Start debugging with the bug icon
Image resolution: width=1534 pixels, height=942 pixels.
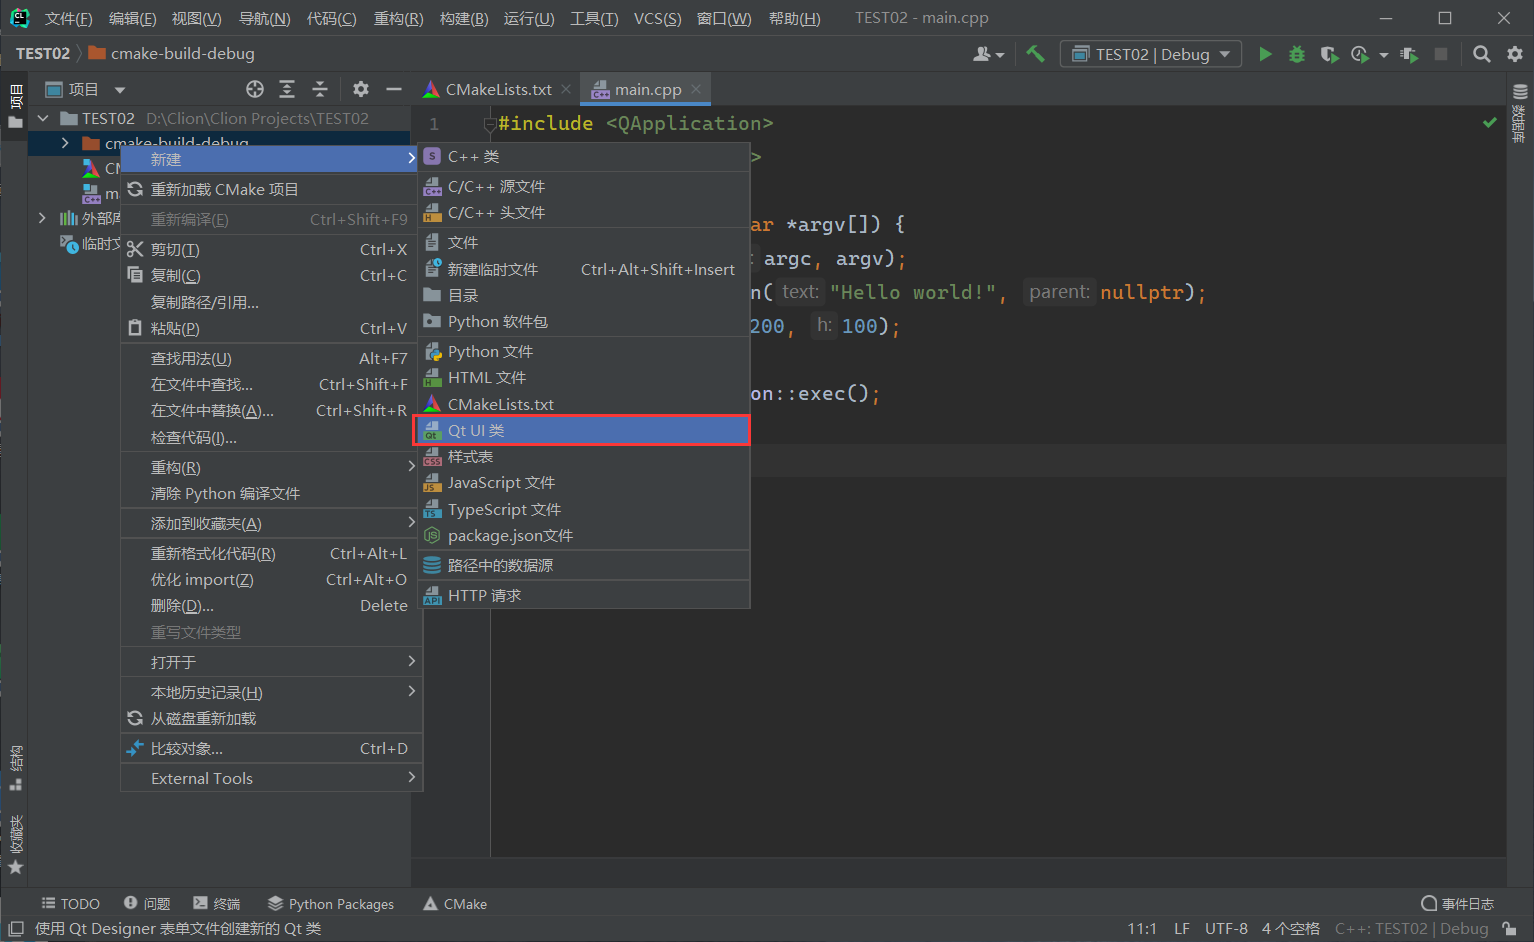point(1297,53)
